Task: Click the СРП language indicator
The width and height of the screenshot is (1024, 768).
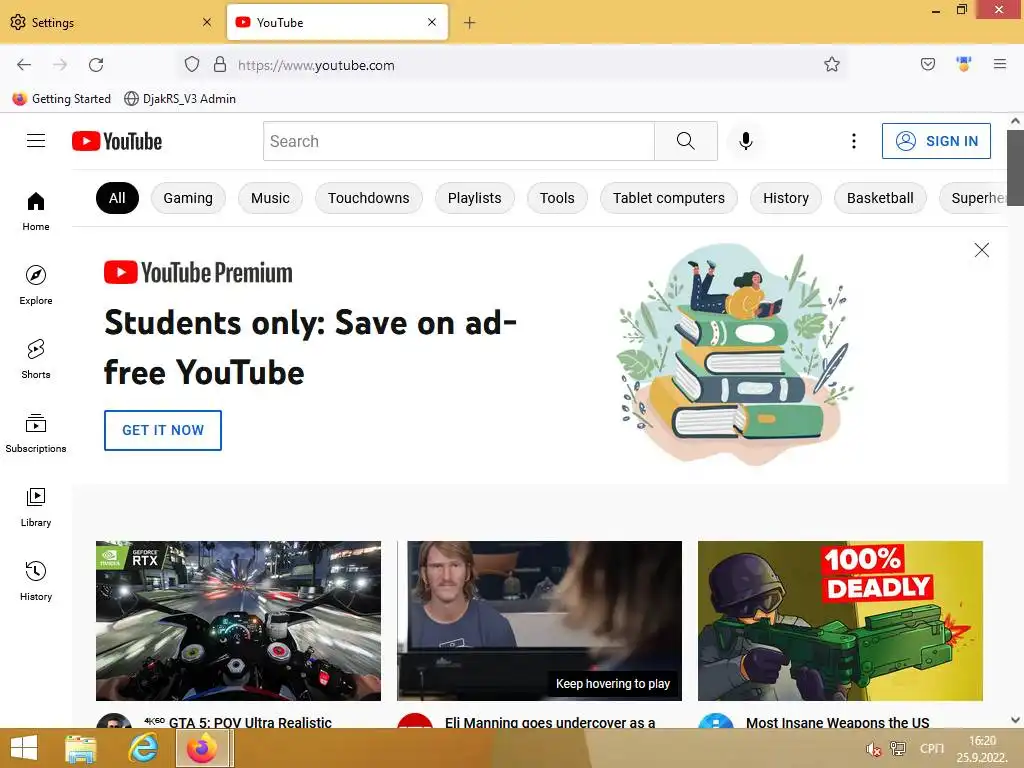Action: point(932,748)
